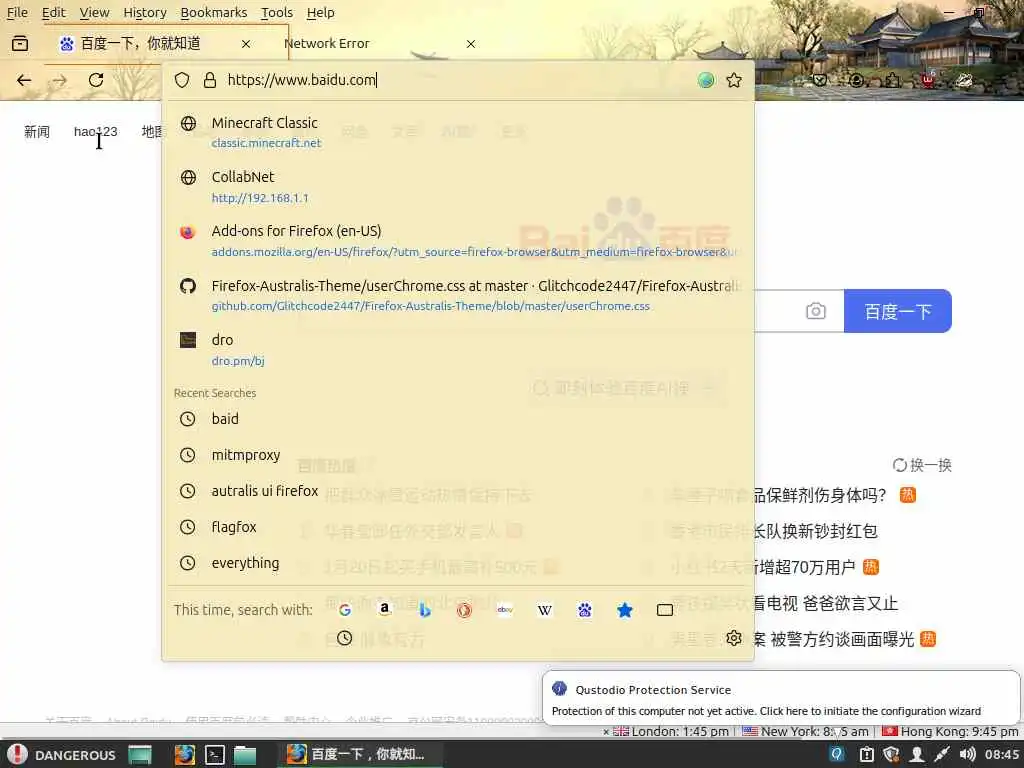Search this time with Bing
Viewport: 1024px width, 768px height.
tap(424, 610)
